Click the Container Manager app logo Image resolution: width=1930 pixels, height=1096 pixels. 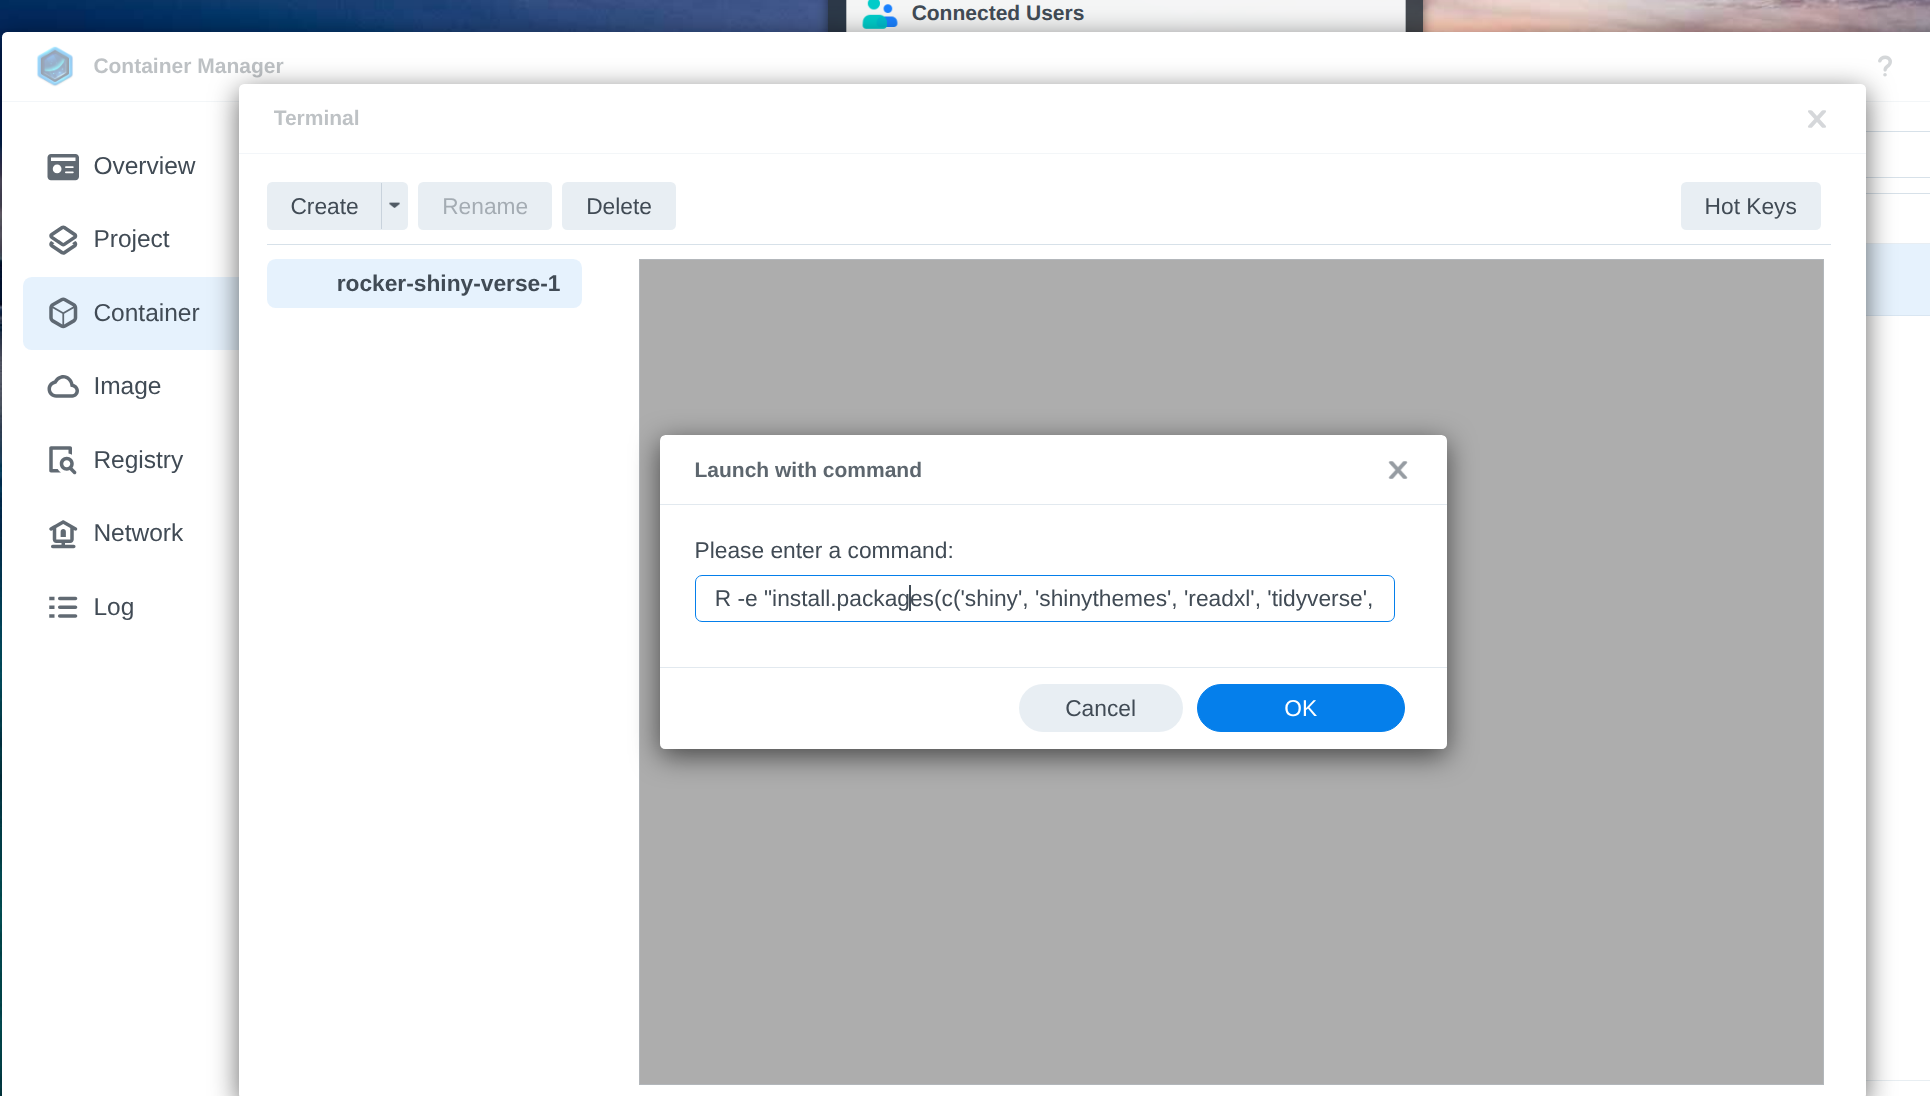point(55,66)
